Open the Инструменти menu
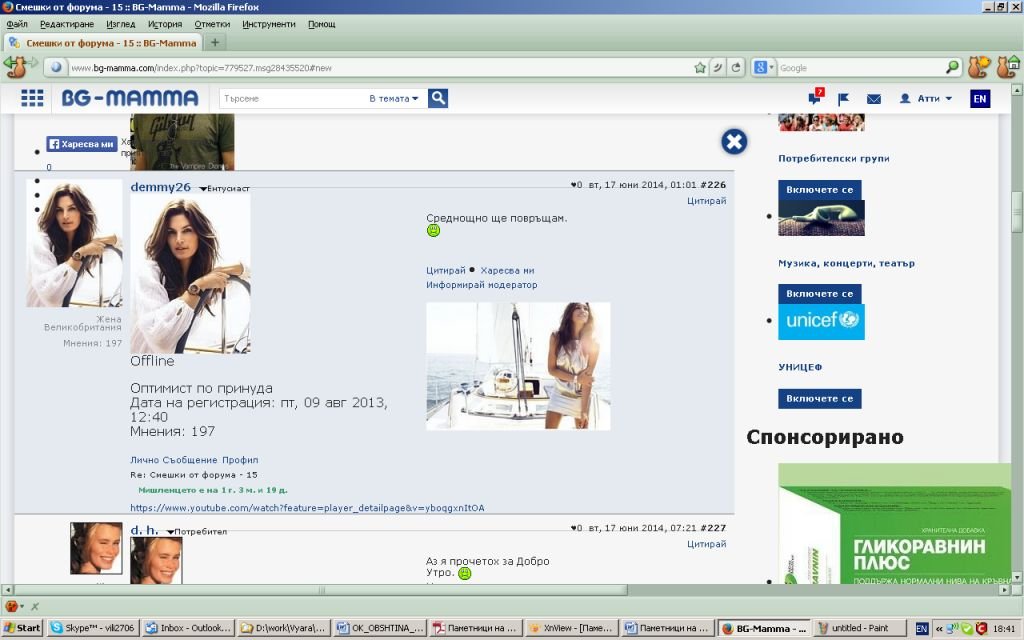1024x640 pixels. (269, 24)
